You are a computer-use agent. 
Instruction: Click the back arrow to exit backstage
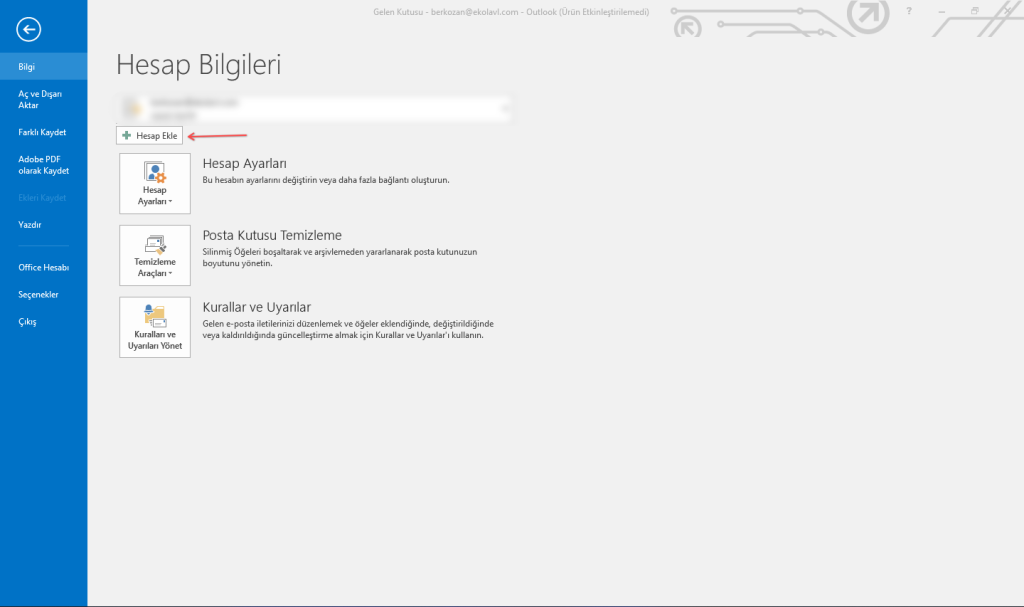tap(29, 30)
